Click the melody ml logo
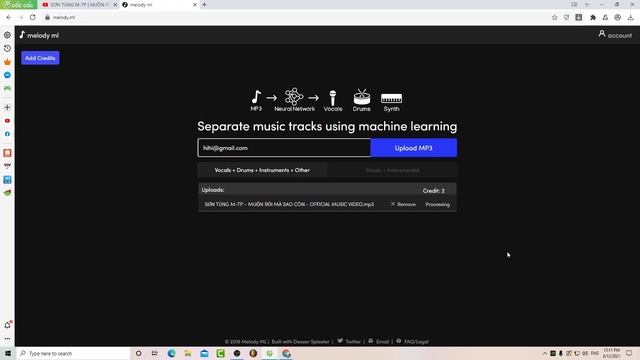Image resolution: width=640 pixels, height=360 pixels. point(39,35)
